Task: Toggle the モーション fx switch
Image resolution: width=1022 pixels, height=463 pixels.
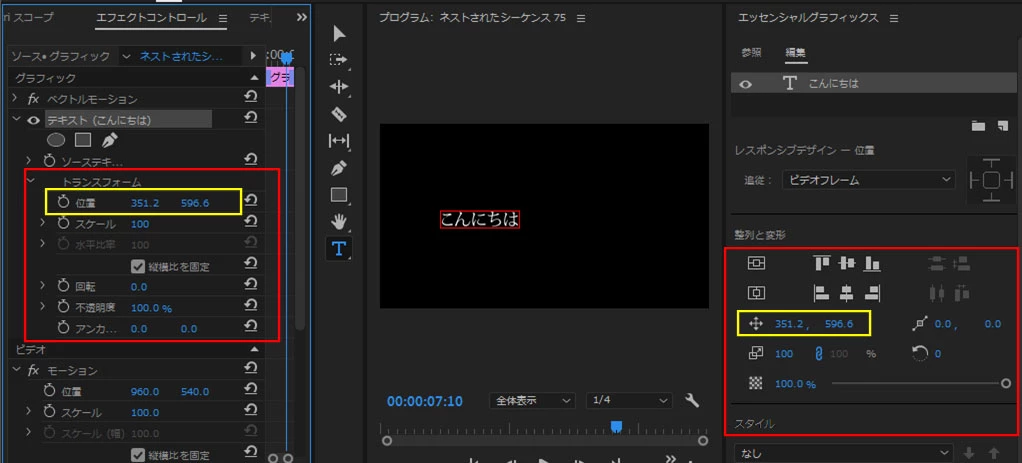Action: pos(34,370)
